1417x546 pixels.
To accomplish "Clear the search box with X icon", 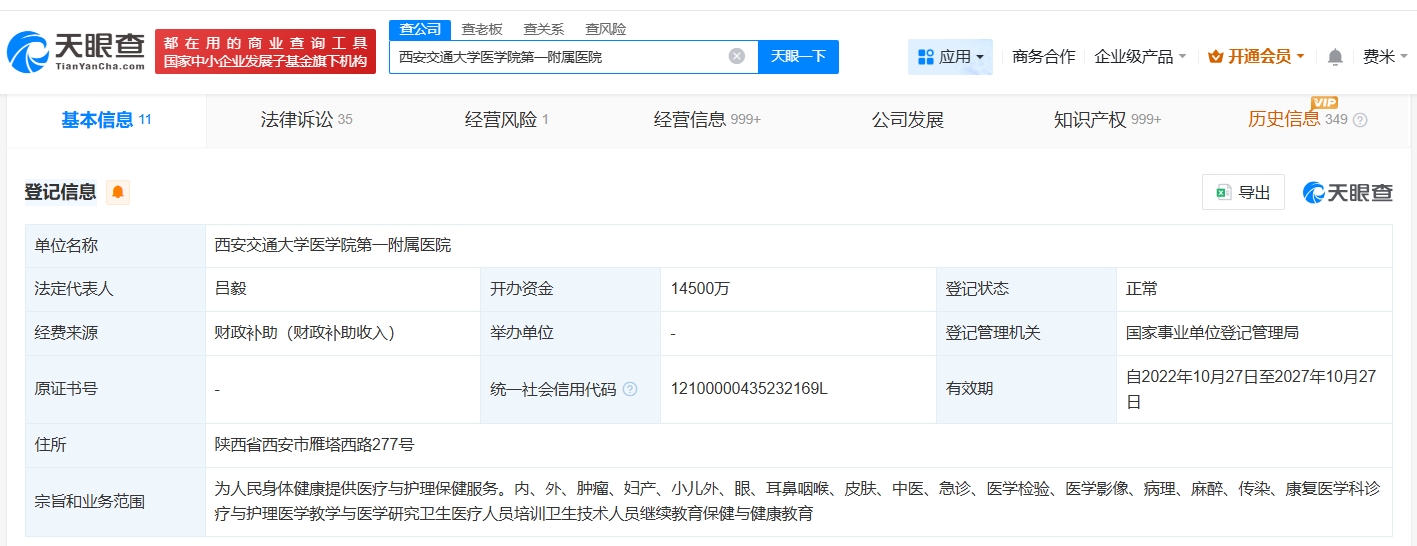I will [x=737, y=56].
